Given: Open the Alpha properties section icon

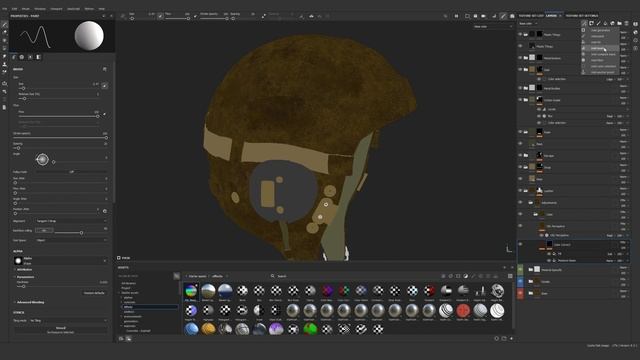Looking at the screenshot, I should pos(22,57).
